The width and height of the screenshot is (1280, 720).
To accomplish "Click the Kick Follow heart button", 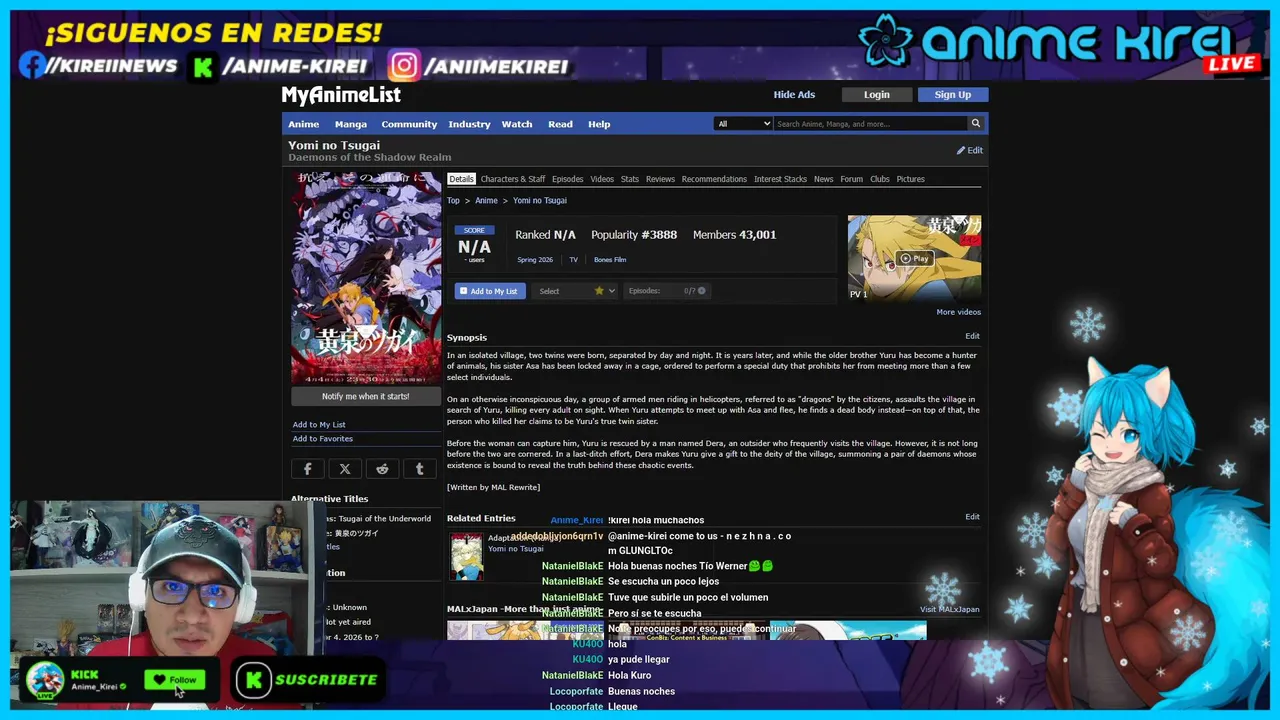I will [x=174, y=680].
